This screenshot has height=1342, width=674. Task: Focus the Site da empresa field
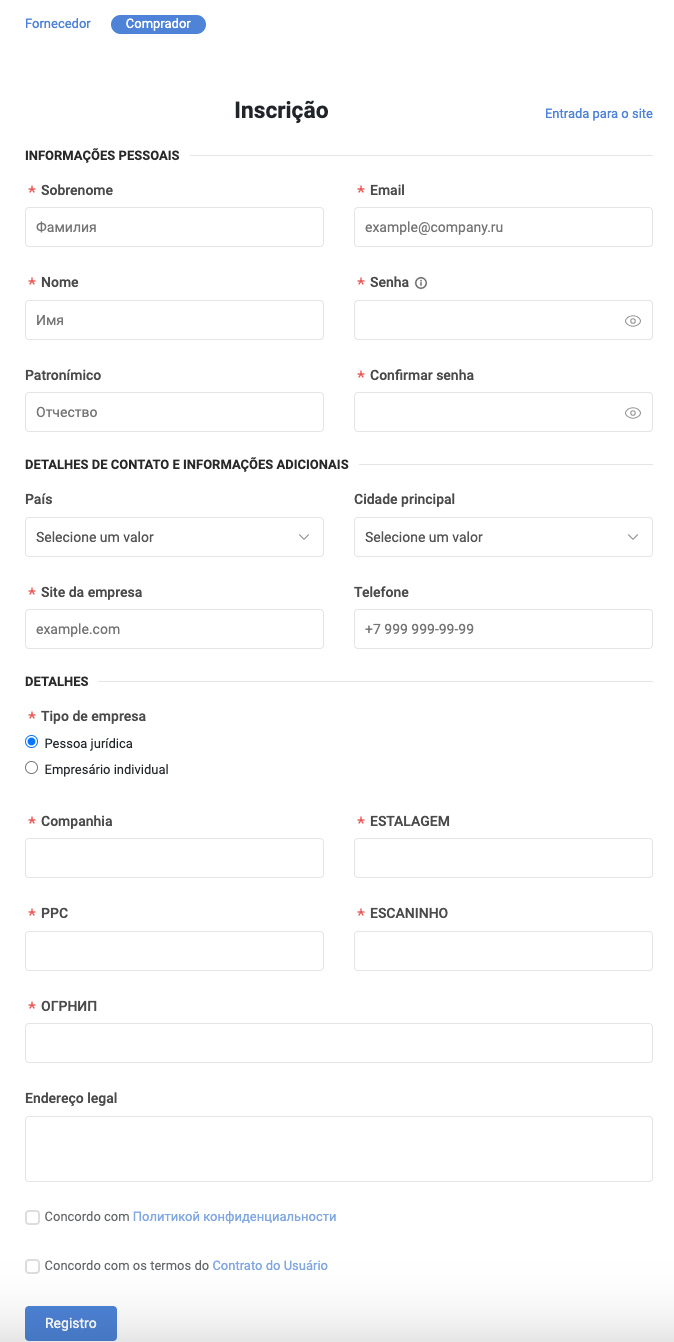[x=174, y=629]
